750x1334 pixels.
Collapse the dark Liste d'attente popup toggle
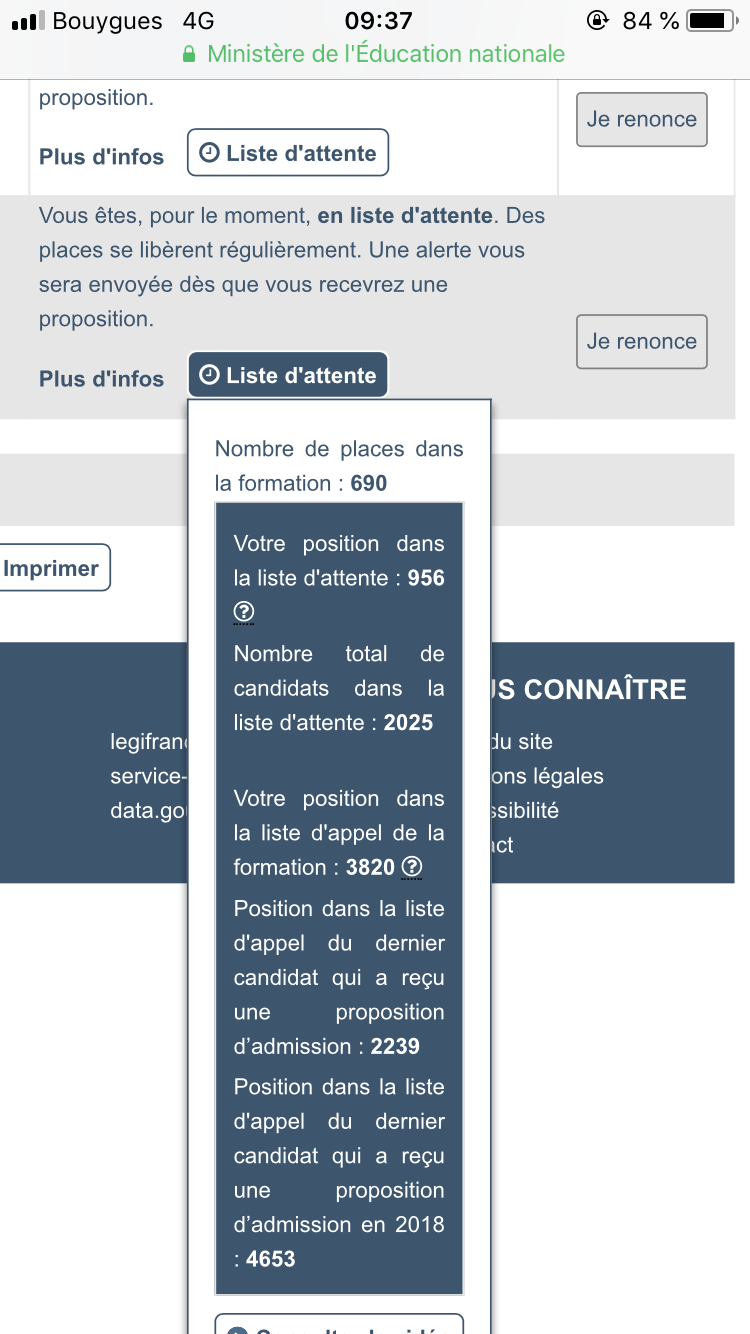coord(288,376)
